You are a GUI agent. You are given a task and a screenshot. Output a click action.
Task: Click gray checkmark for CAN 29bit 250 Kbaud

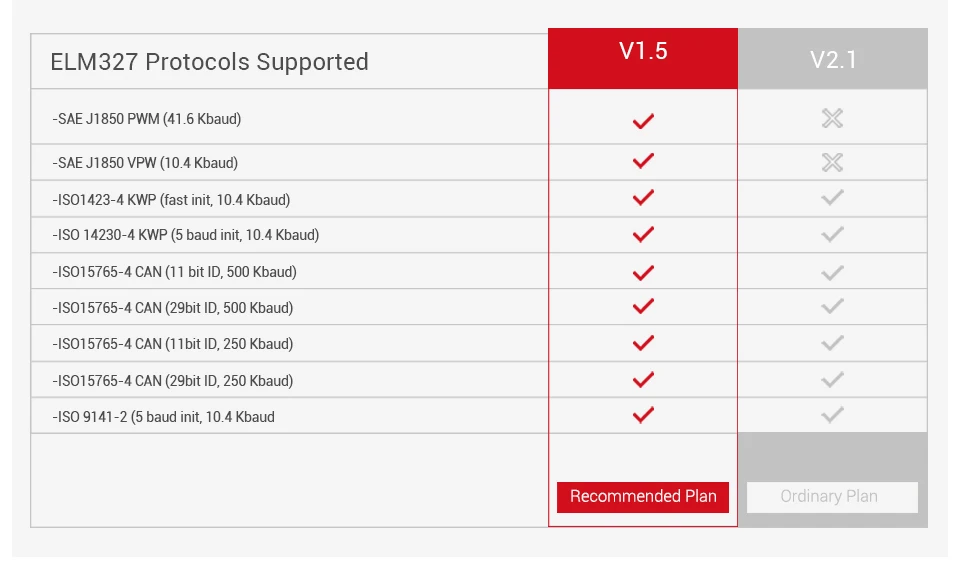832,380
